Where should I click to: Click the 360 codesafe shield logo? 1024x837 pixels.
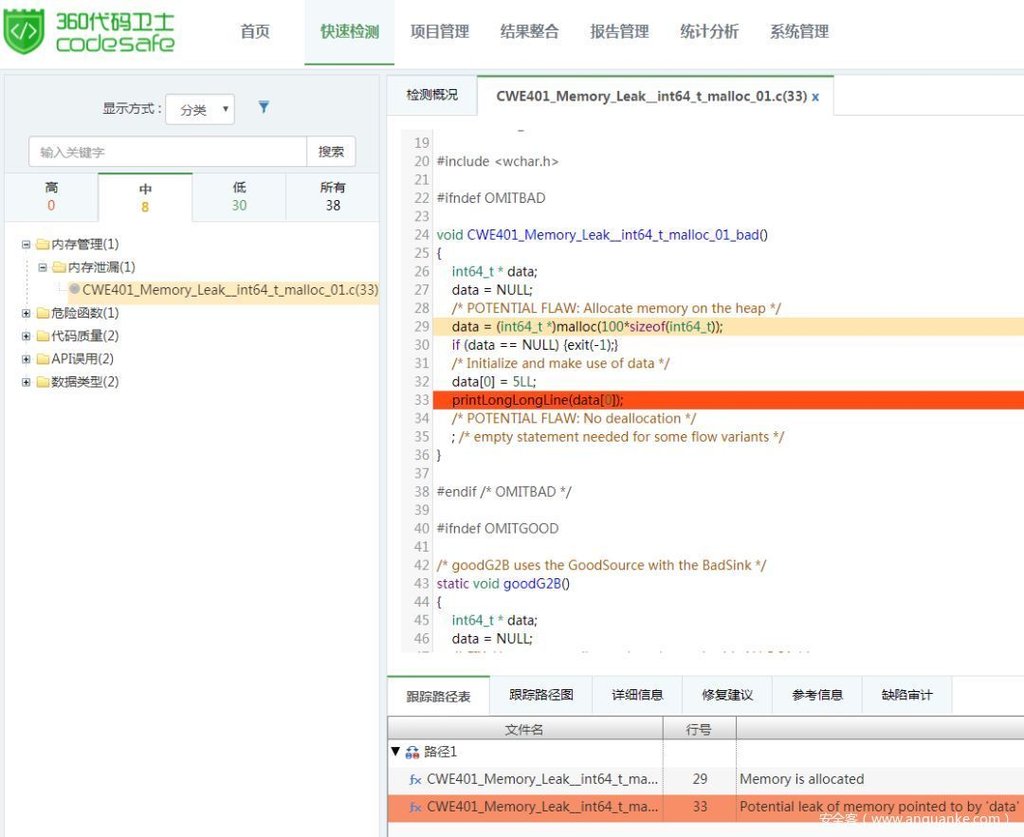coord(24,32)
